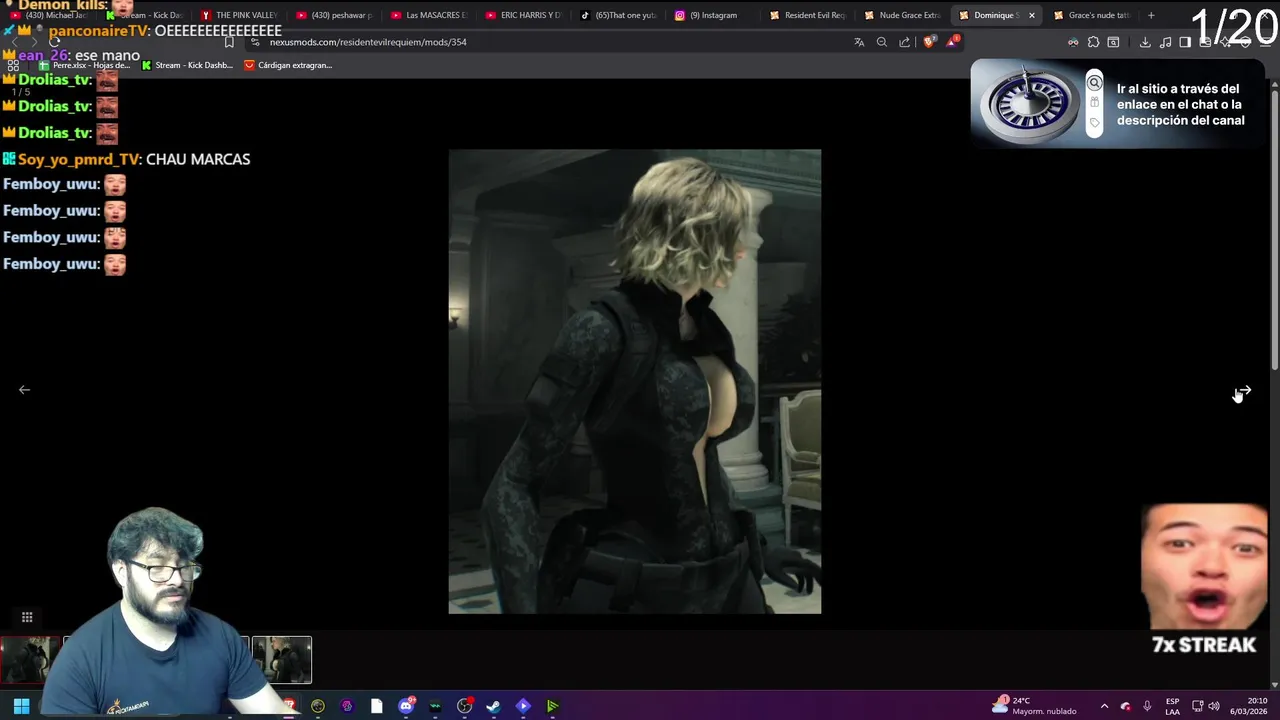Screen dimensions: 1280x720
Task: Open OBS Studio from the taskbar
Action: coord(464,706)
